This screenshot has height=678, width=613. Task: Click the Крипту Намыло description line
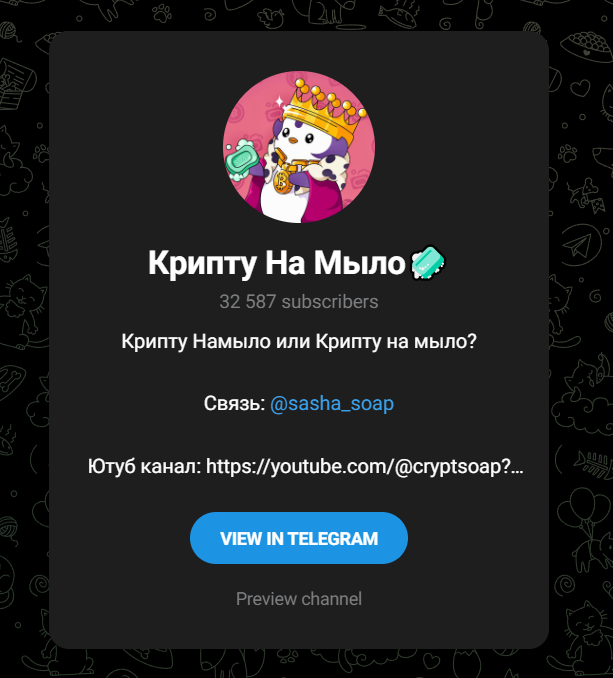tap(299, 342)
